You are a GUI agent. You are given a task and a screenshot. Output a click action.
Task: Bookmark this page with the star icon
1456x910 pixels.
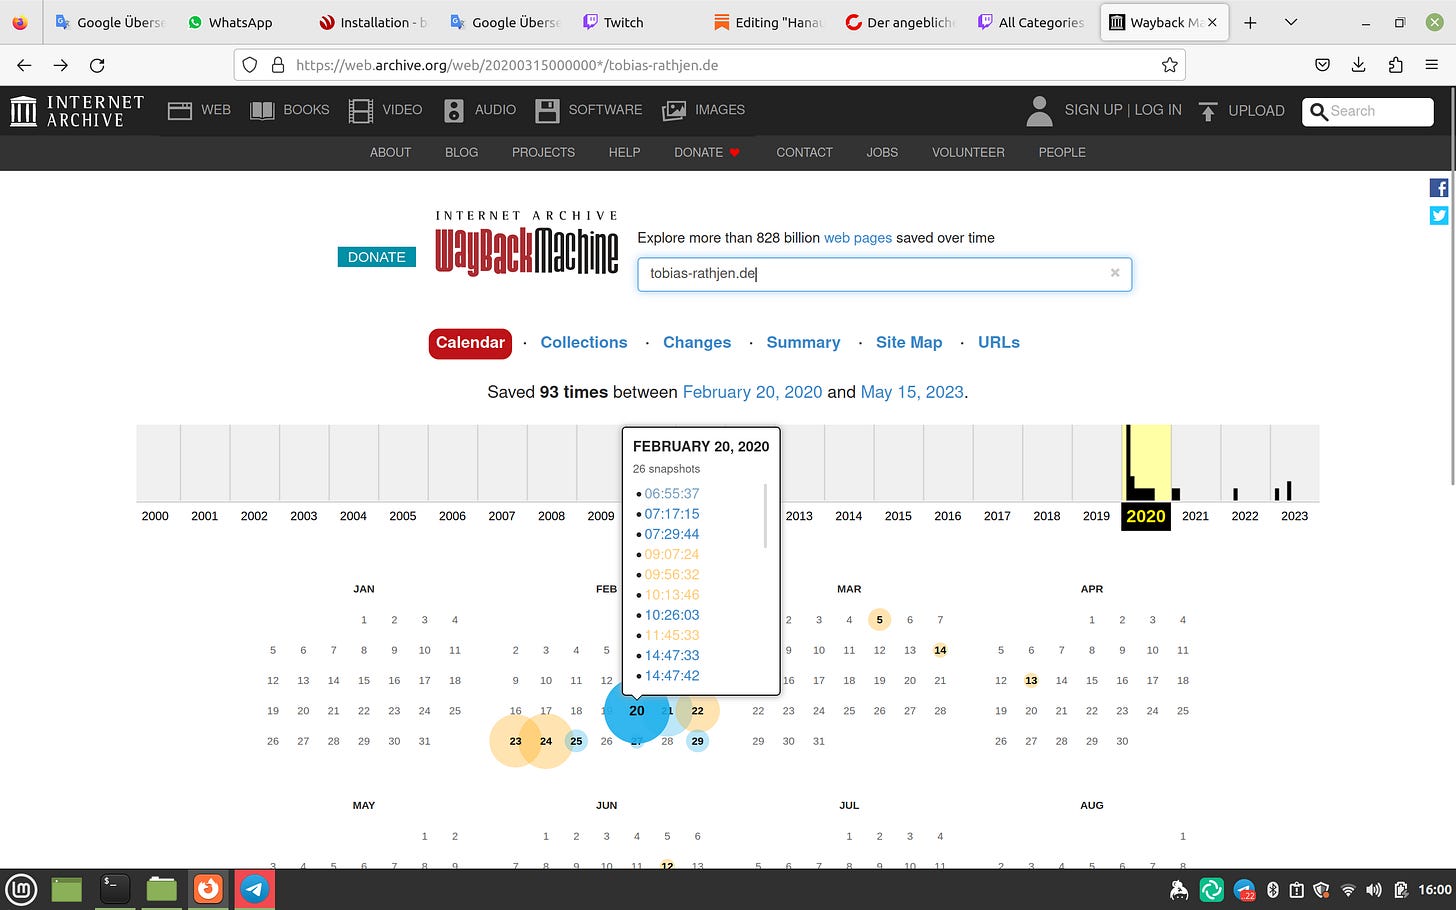[x=1169, y=65]
